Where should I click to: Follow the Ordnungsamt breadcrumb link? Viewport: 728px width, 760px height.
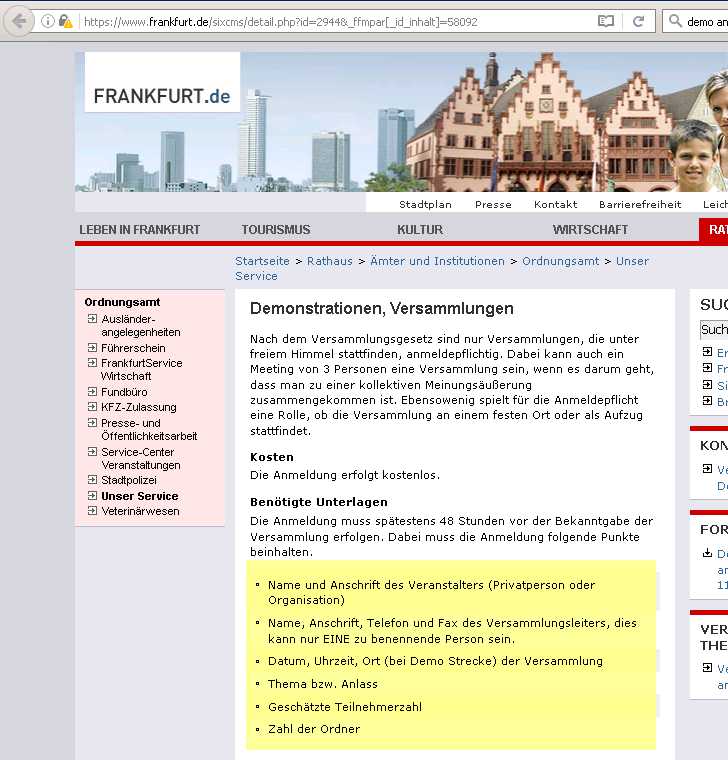tap(560, 261)
